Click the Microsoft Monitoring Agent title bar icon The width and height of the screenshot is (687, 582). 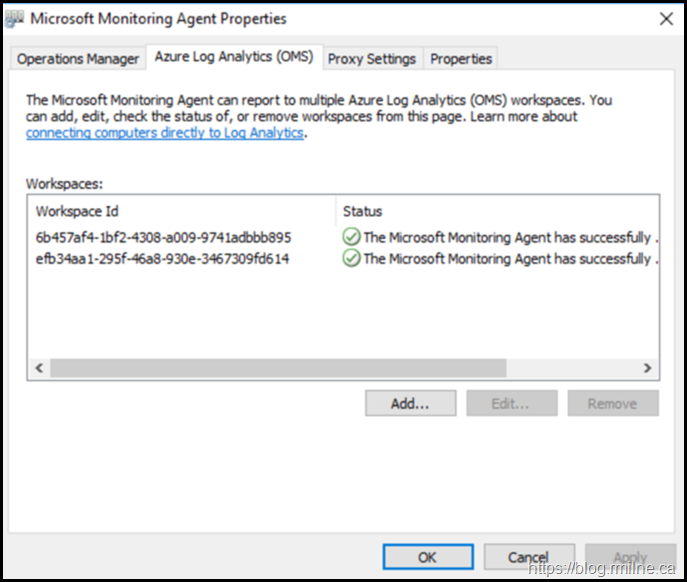click(x=17, y=19)
